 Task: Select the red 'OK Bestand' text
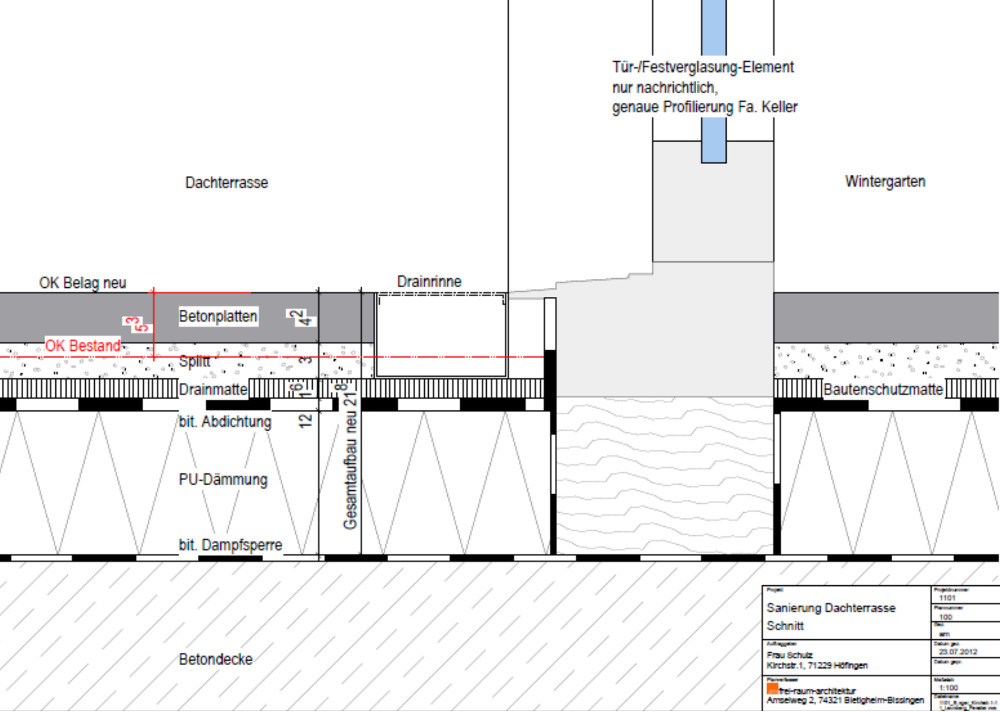tap(83, 346)
